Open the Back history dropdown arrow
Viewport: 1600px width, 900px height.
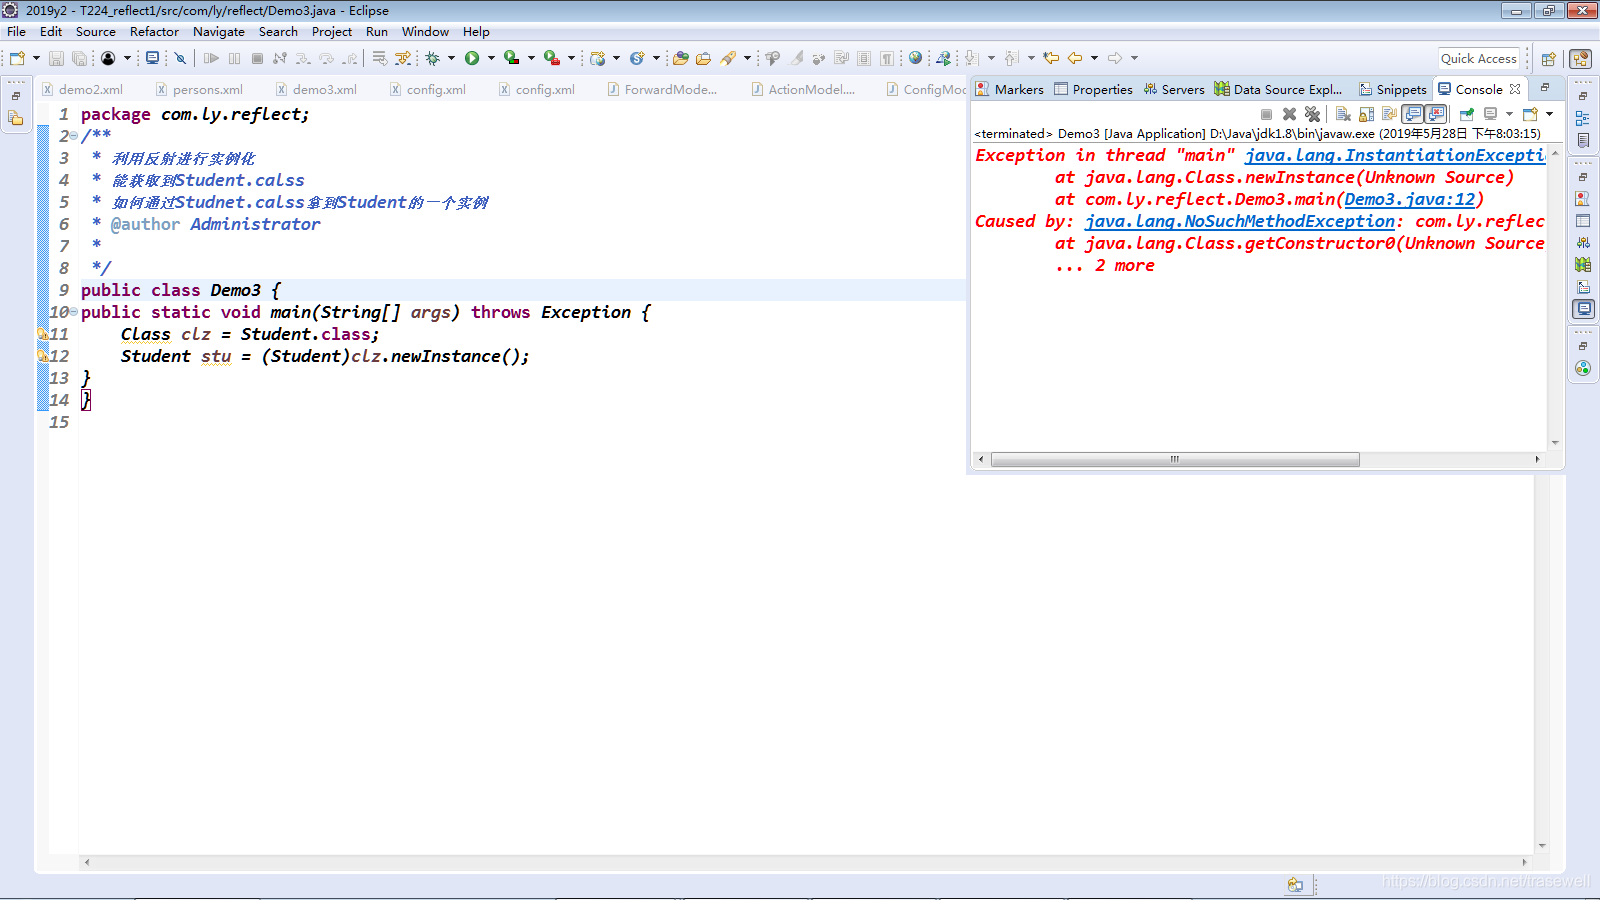pyautogui.click(x=1094, y=58)
